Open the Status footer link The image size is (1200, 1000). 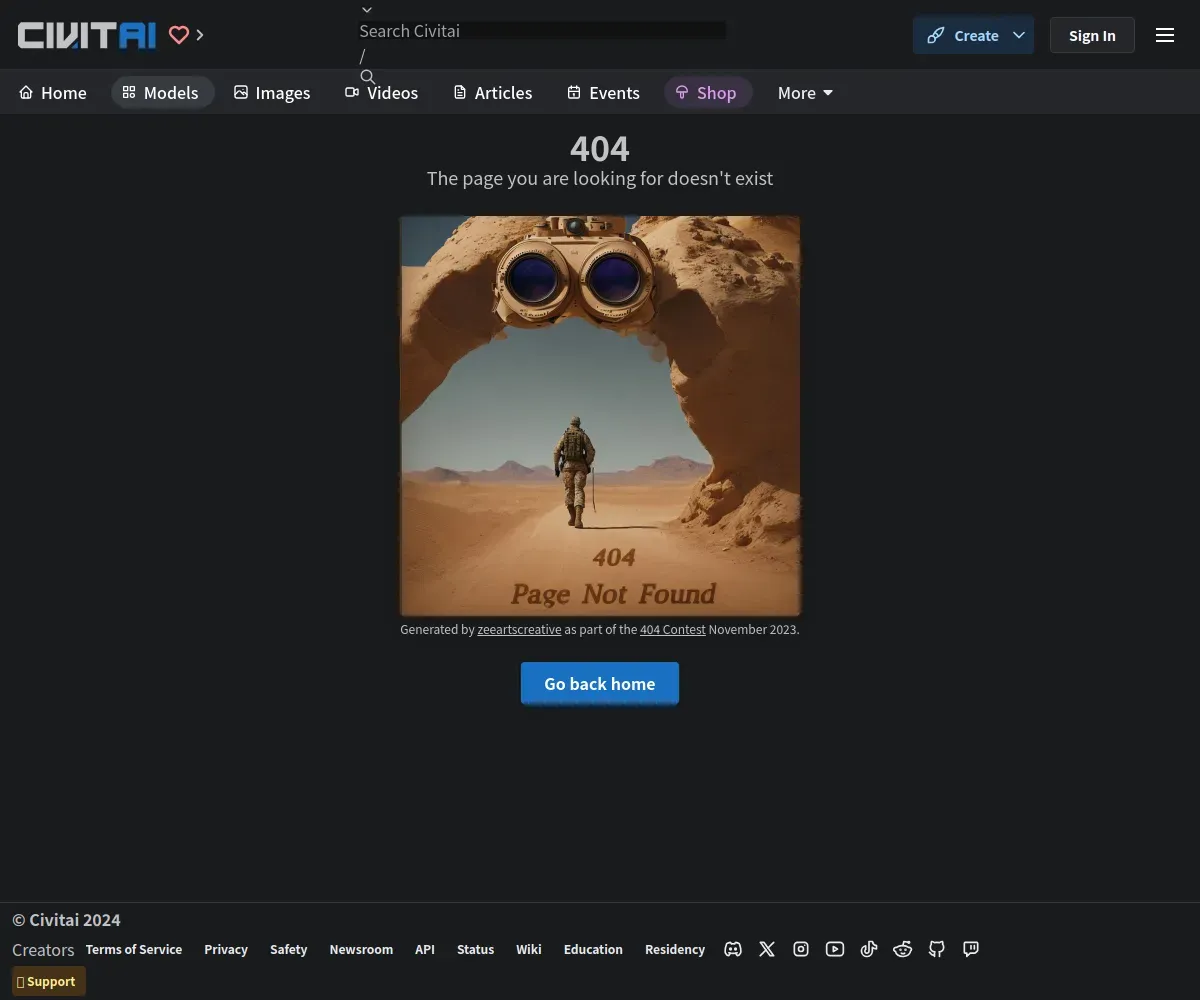point(476,949)
